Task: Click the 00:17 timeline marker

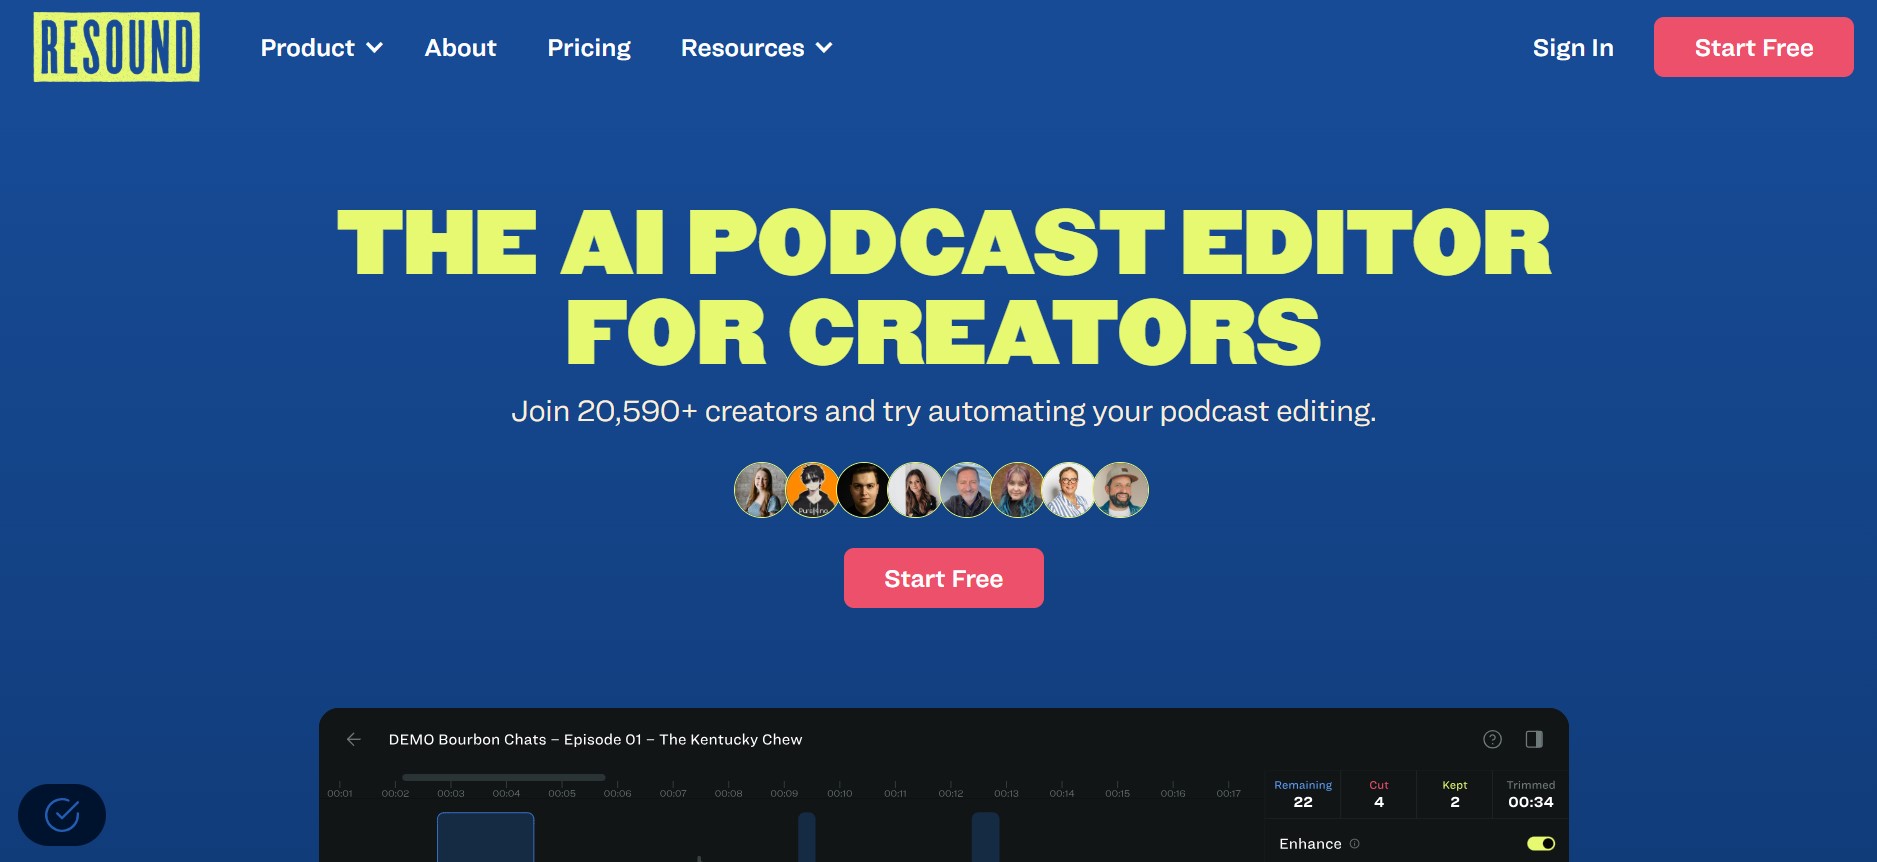Action: [1229, 793]
